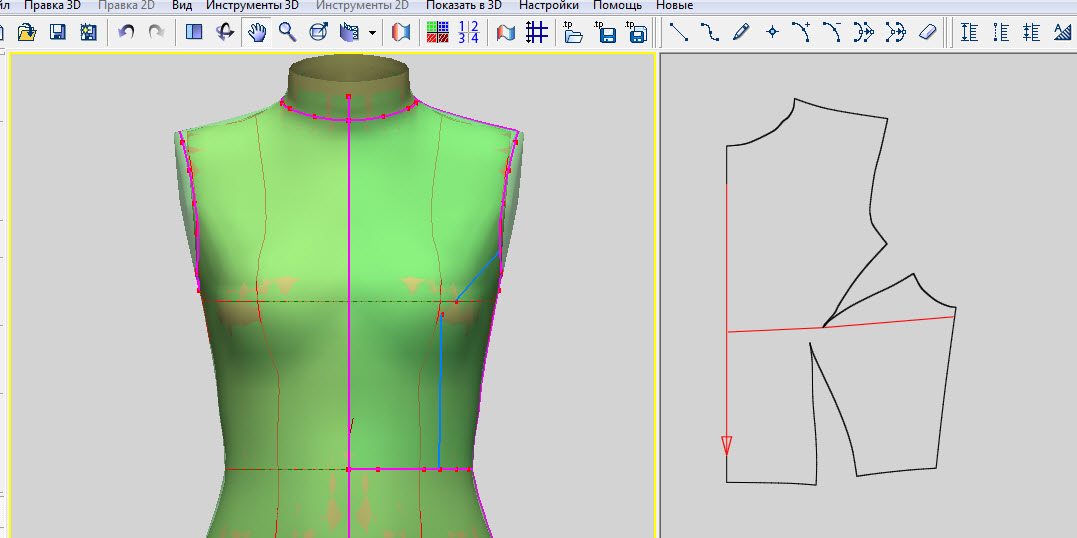Activate the magnifier zoom tool
Image resolution: width=1077 pixels, height=538 pixels.
(287, 32)
